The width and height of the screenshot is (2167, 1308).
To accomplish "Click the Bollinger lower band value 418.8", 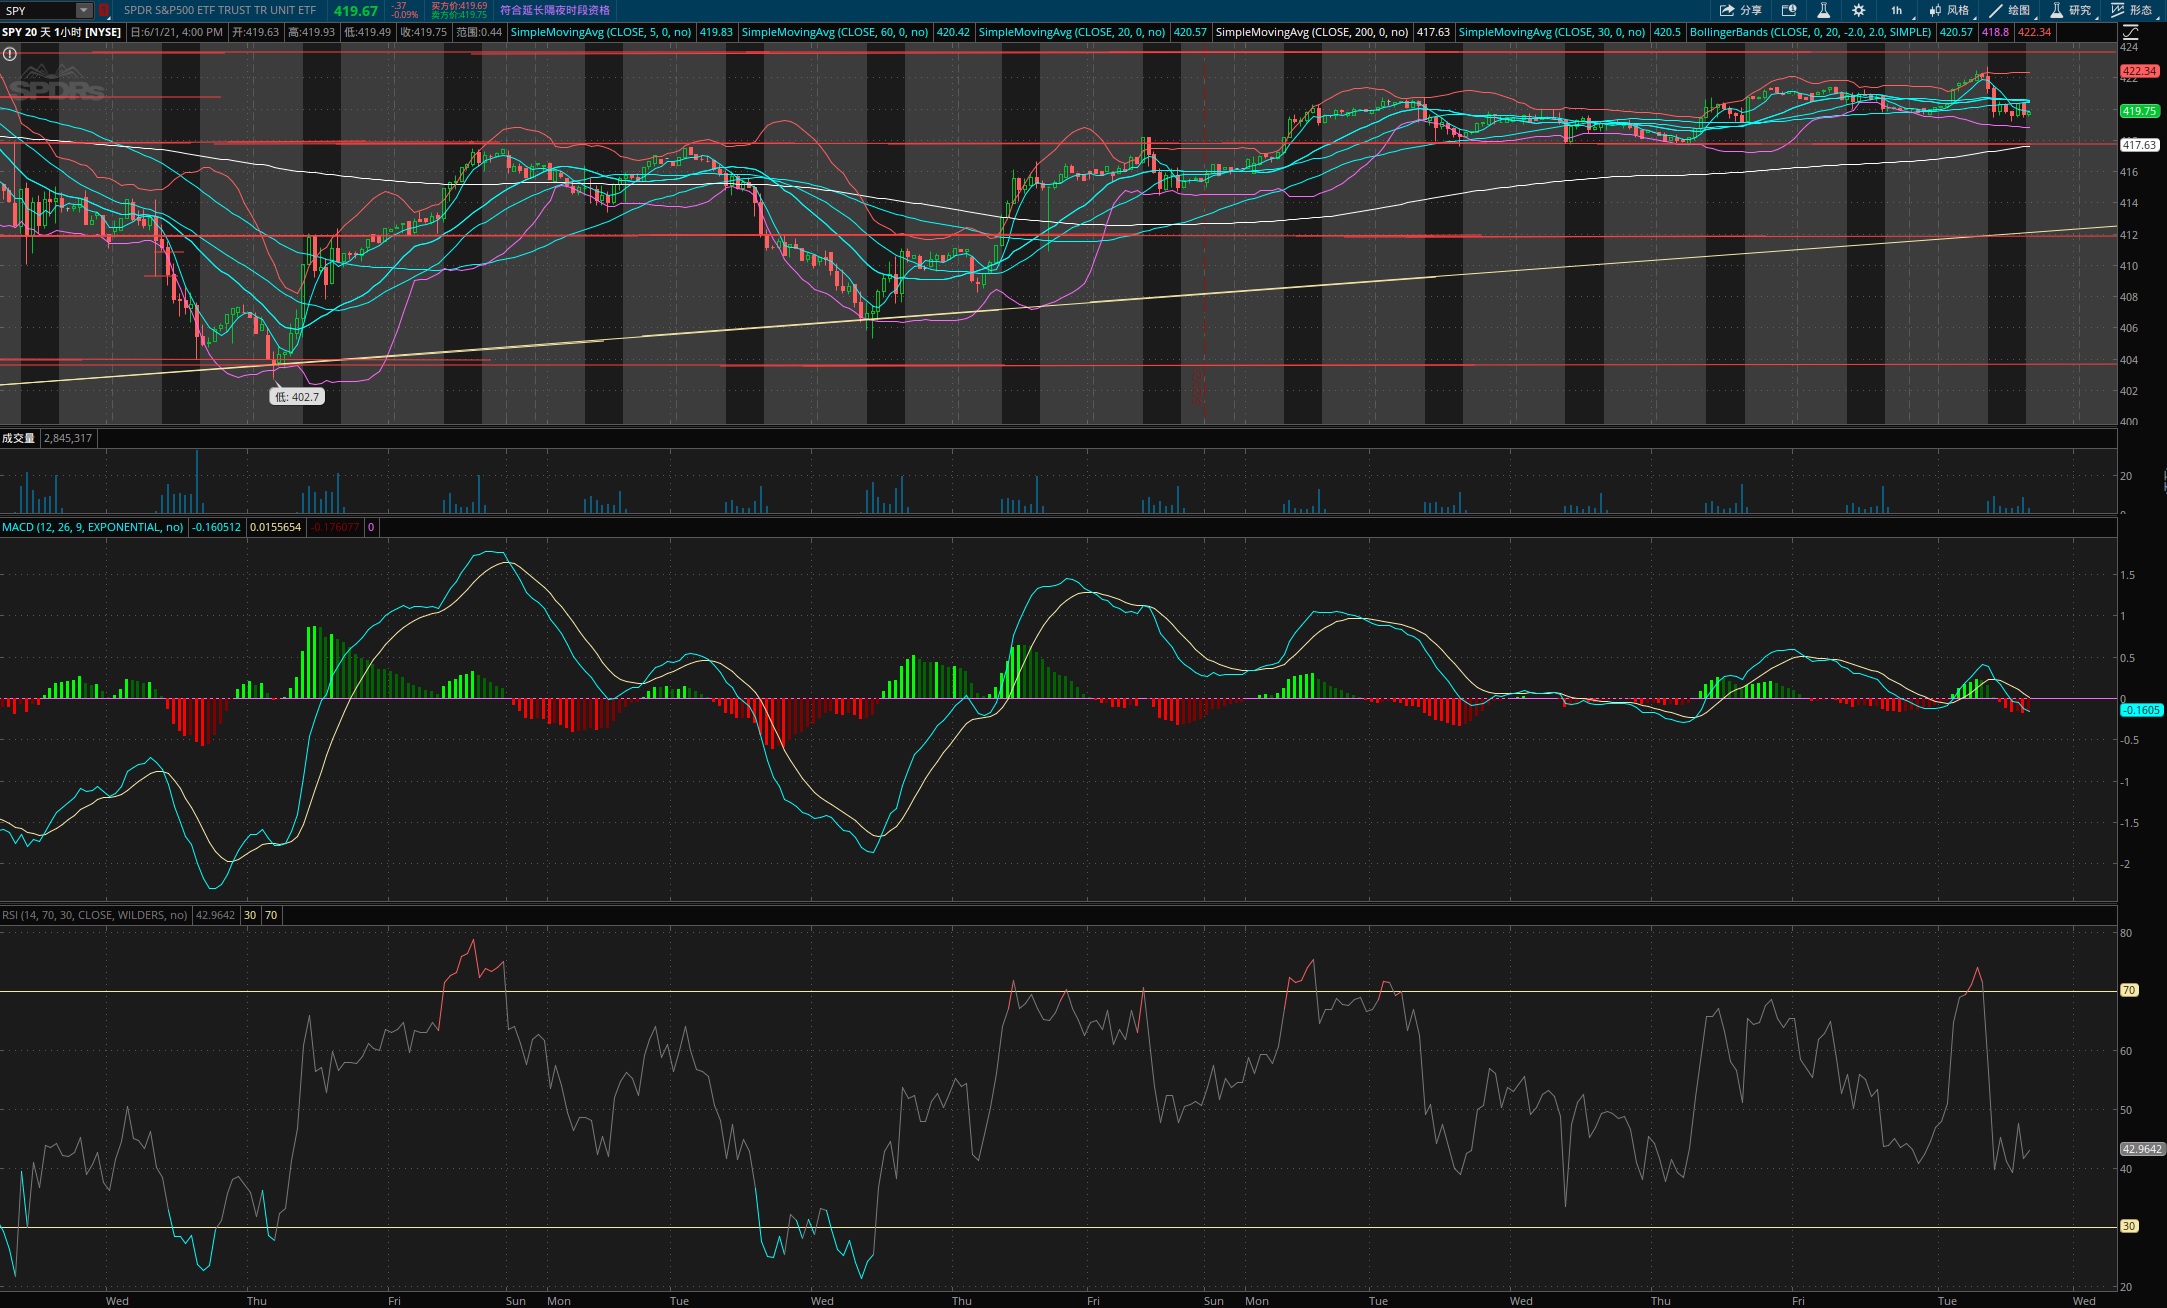I will click(1995, 32).
